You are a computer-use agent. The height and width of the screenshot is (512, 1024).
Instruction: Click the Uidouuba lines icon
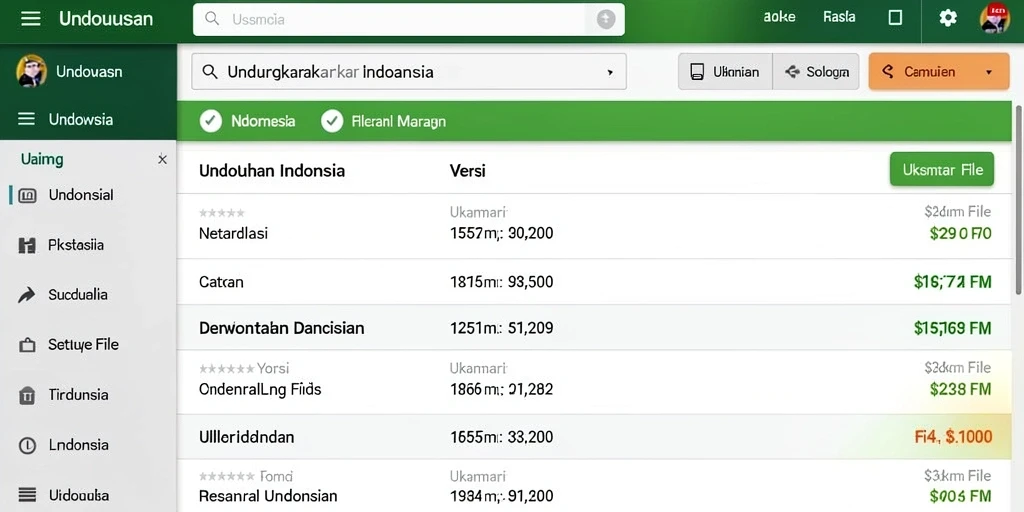tap(27, 496)
